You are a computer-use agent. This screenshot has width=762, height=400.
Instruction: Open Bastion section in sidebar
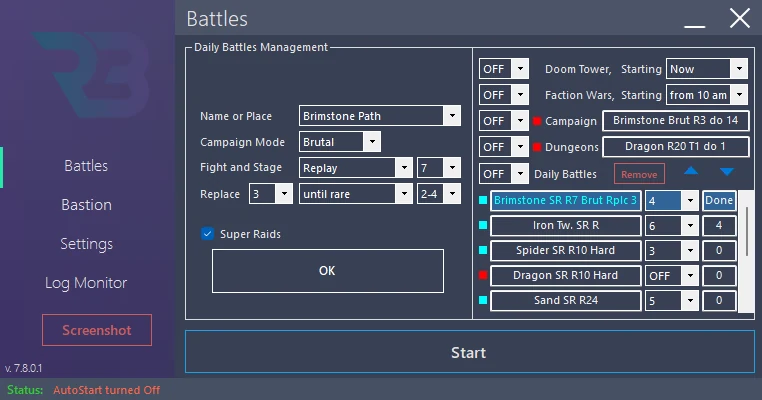87,205
